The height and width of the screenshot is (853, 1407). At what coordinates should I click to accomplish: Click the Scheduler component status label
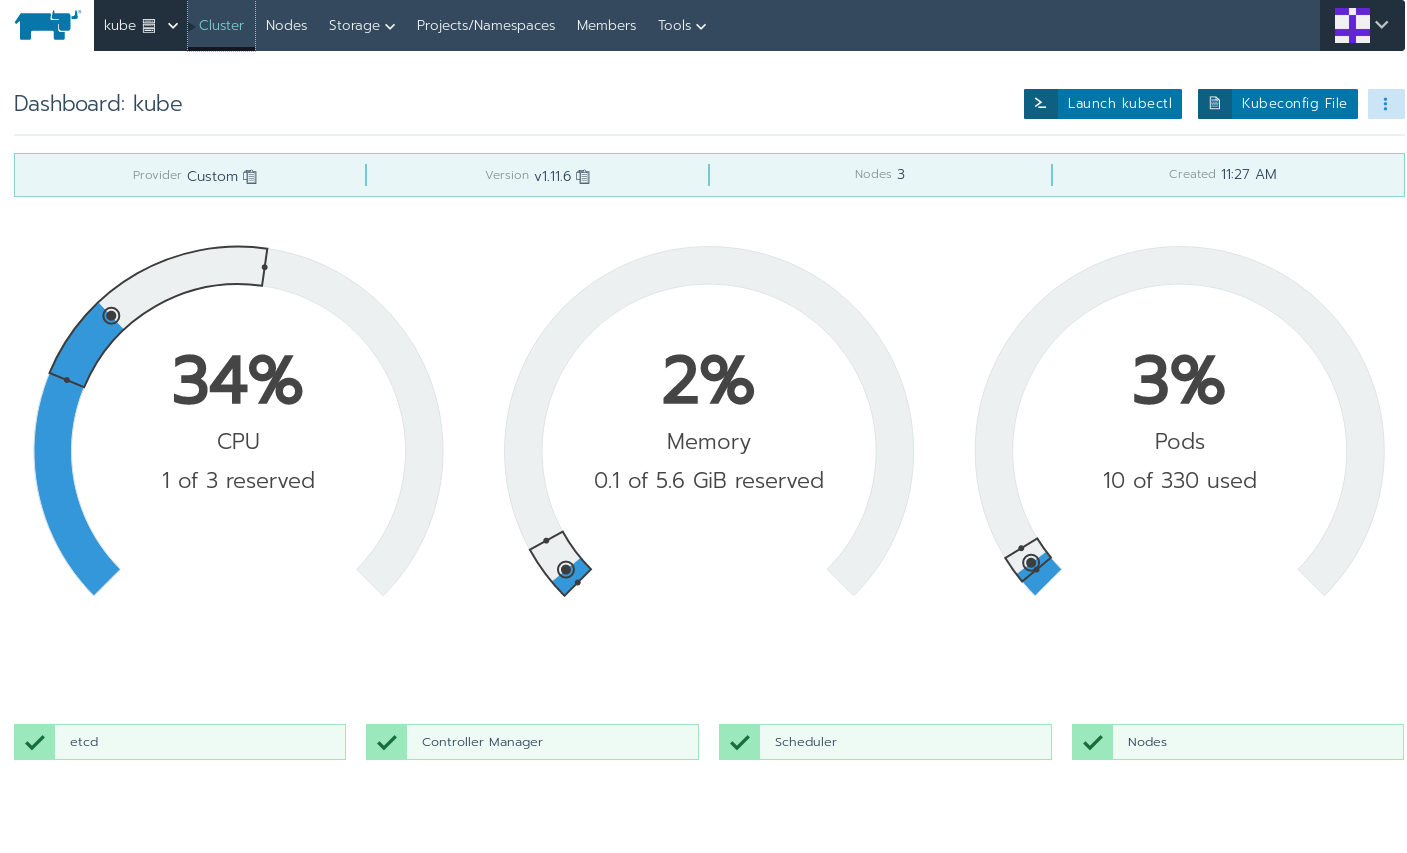click(x=805, y=742)
